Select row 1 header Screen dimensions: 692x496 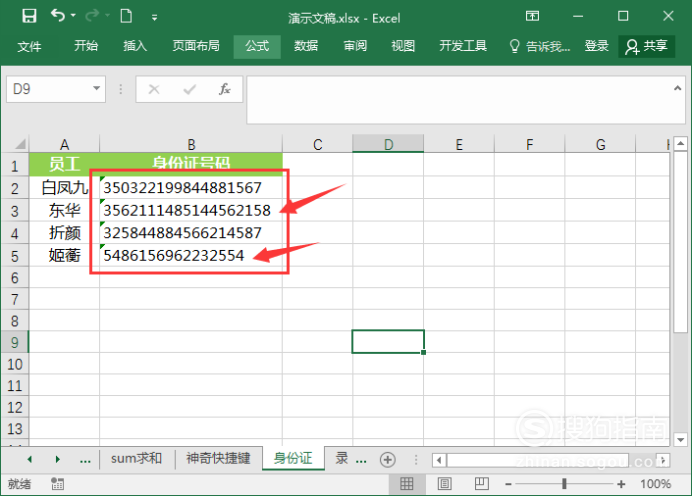(15, 165)
